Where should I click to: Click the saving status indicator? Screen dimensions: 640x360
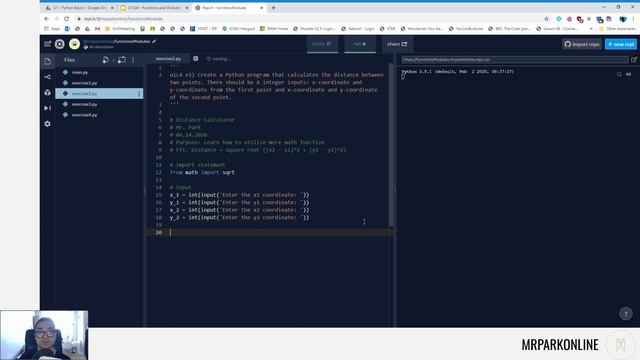point(219,59)
